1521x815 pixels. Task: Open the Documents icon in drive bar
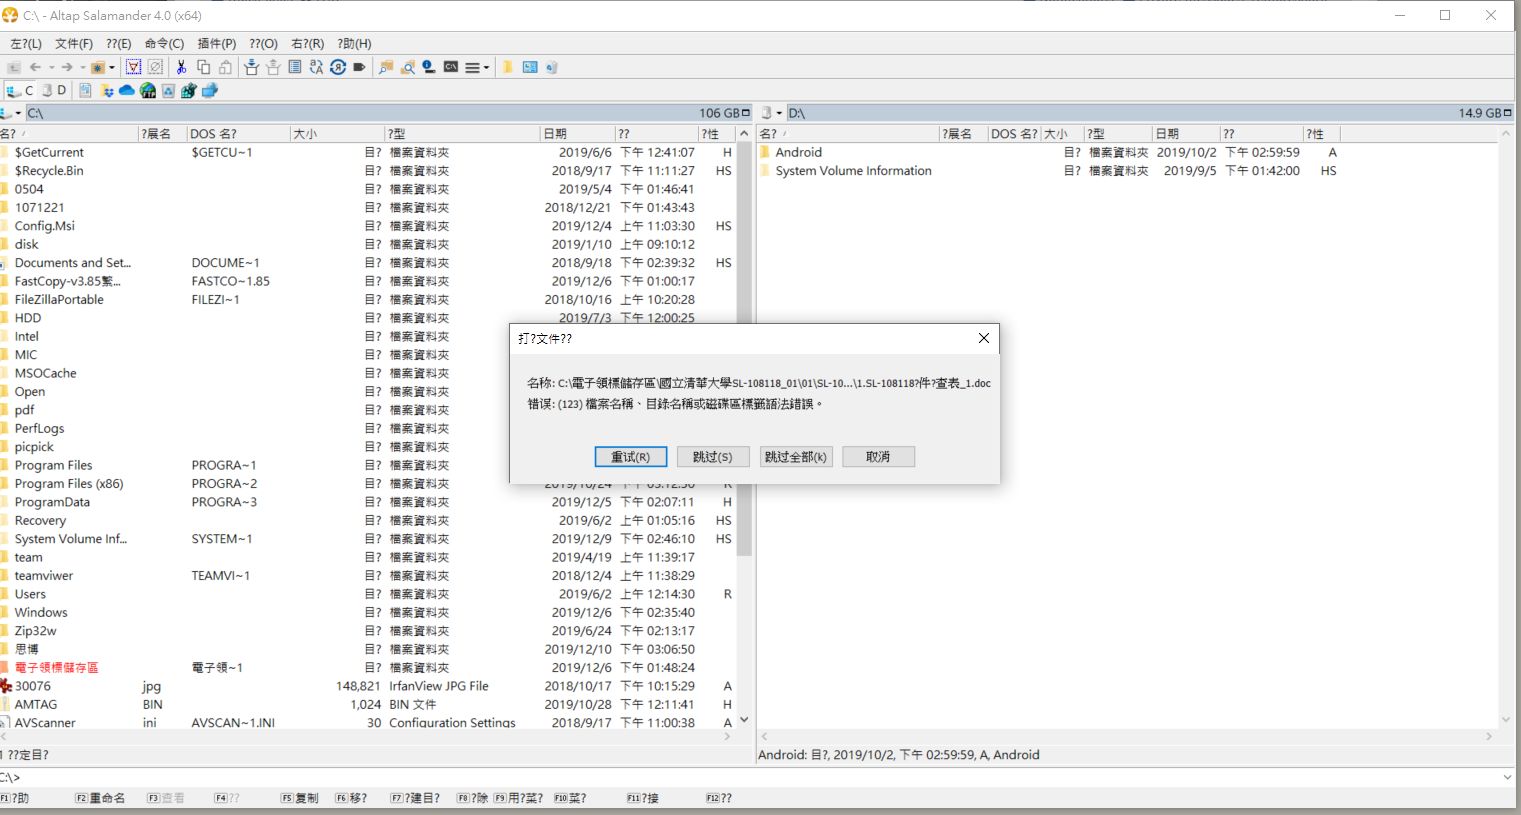[85, 90]
